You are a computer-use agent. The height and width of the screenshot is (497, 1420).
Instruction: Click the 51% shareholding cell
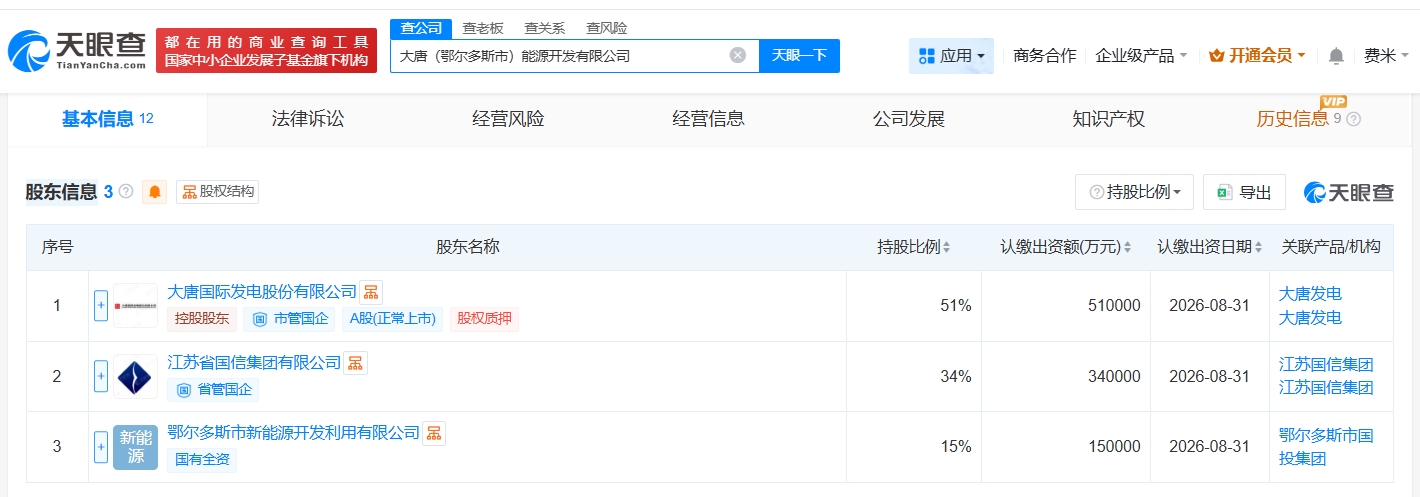914,306
